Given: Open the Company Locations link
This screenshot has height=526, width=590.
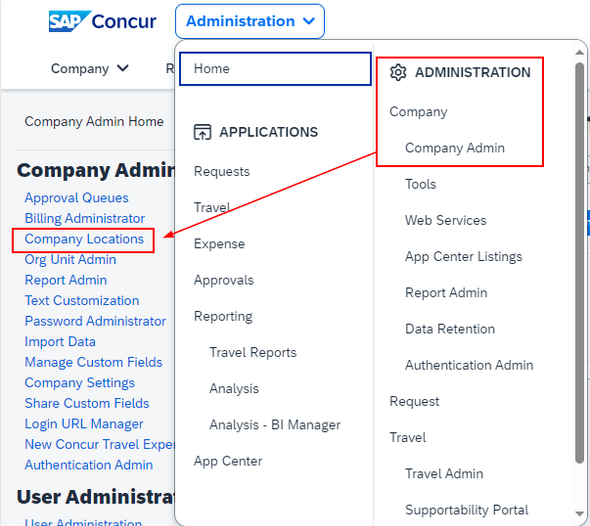Looking at the screenshot, I should coord(84,239).
